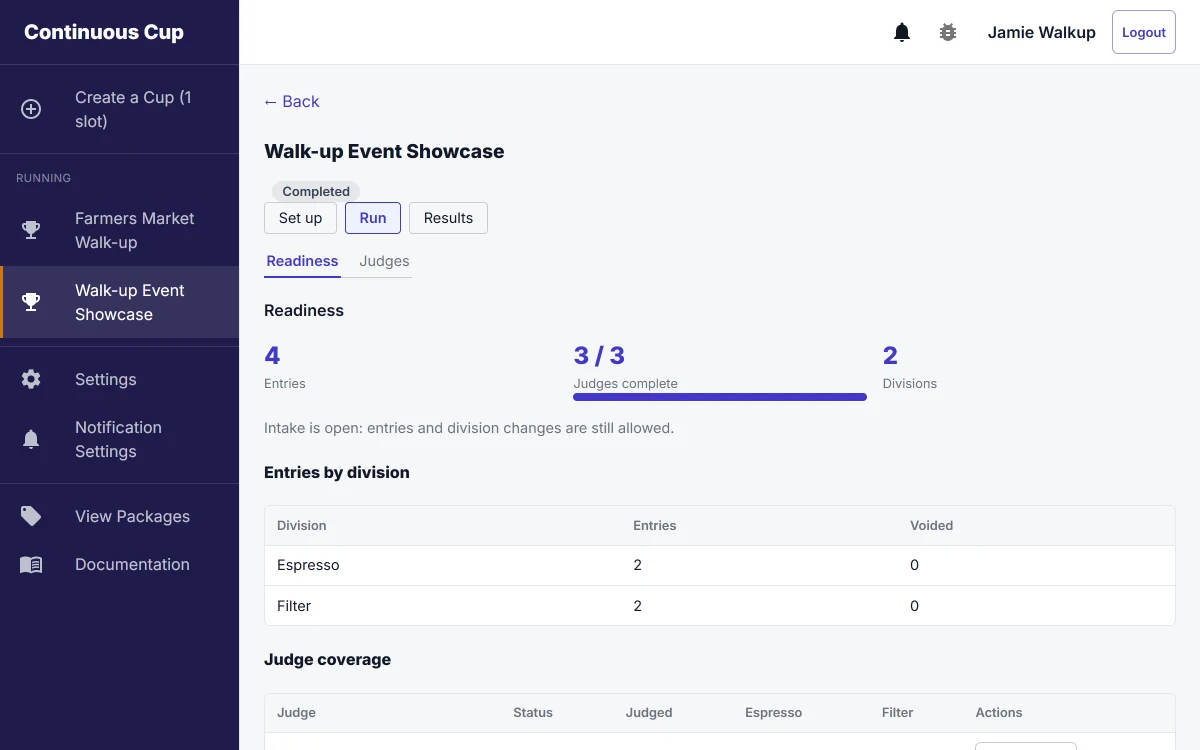Log out with the Logout button
The image size is (1200, 750).
(1144, 32)
